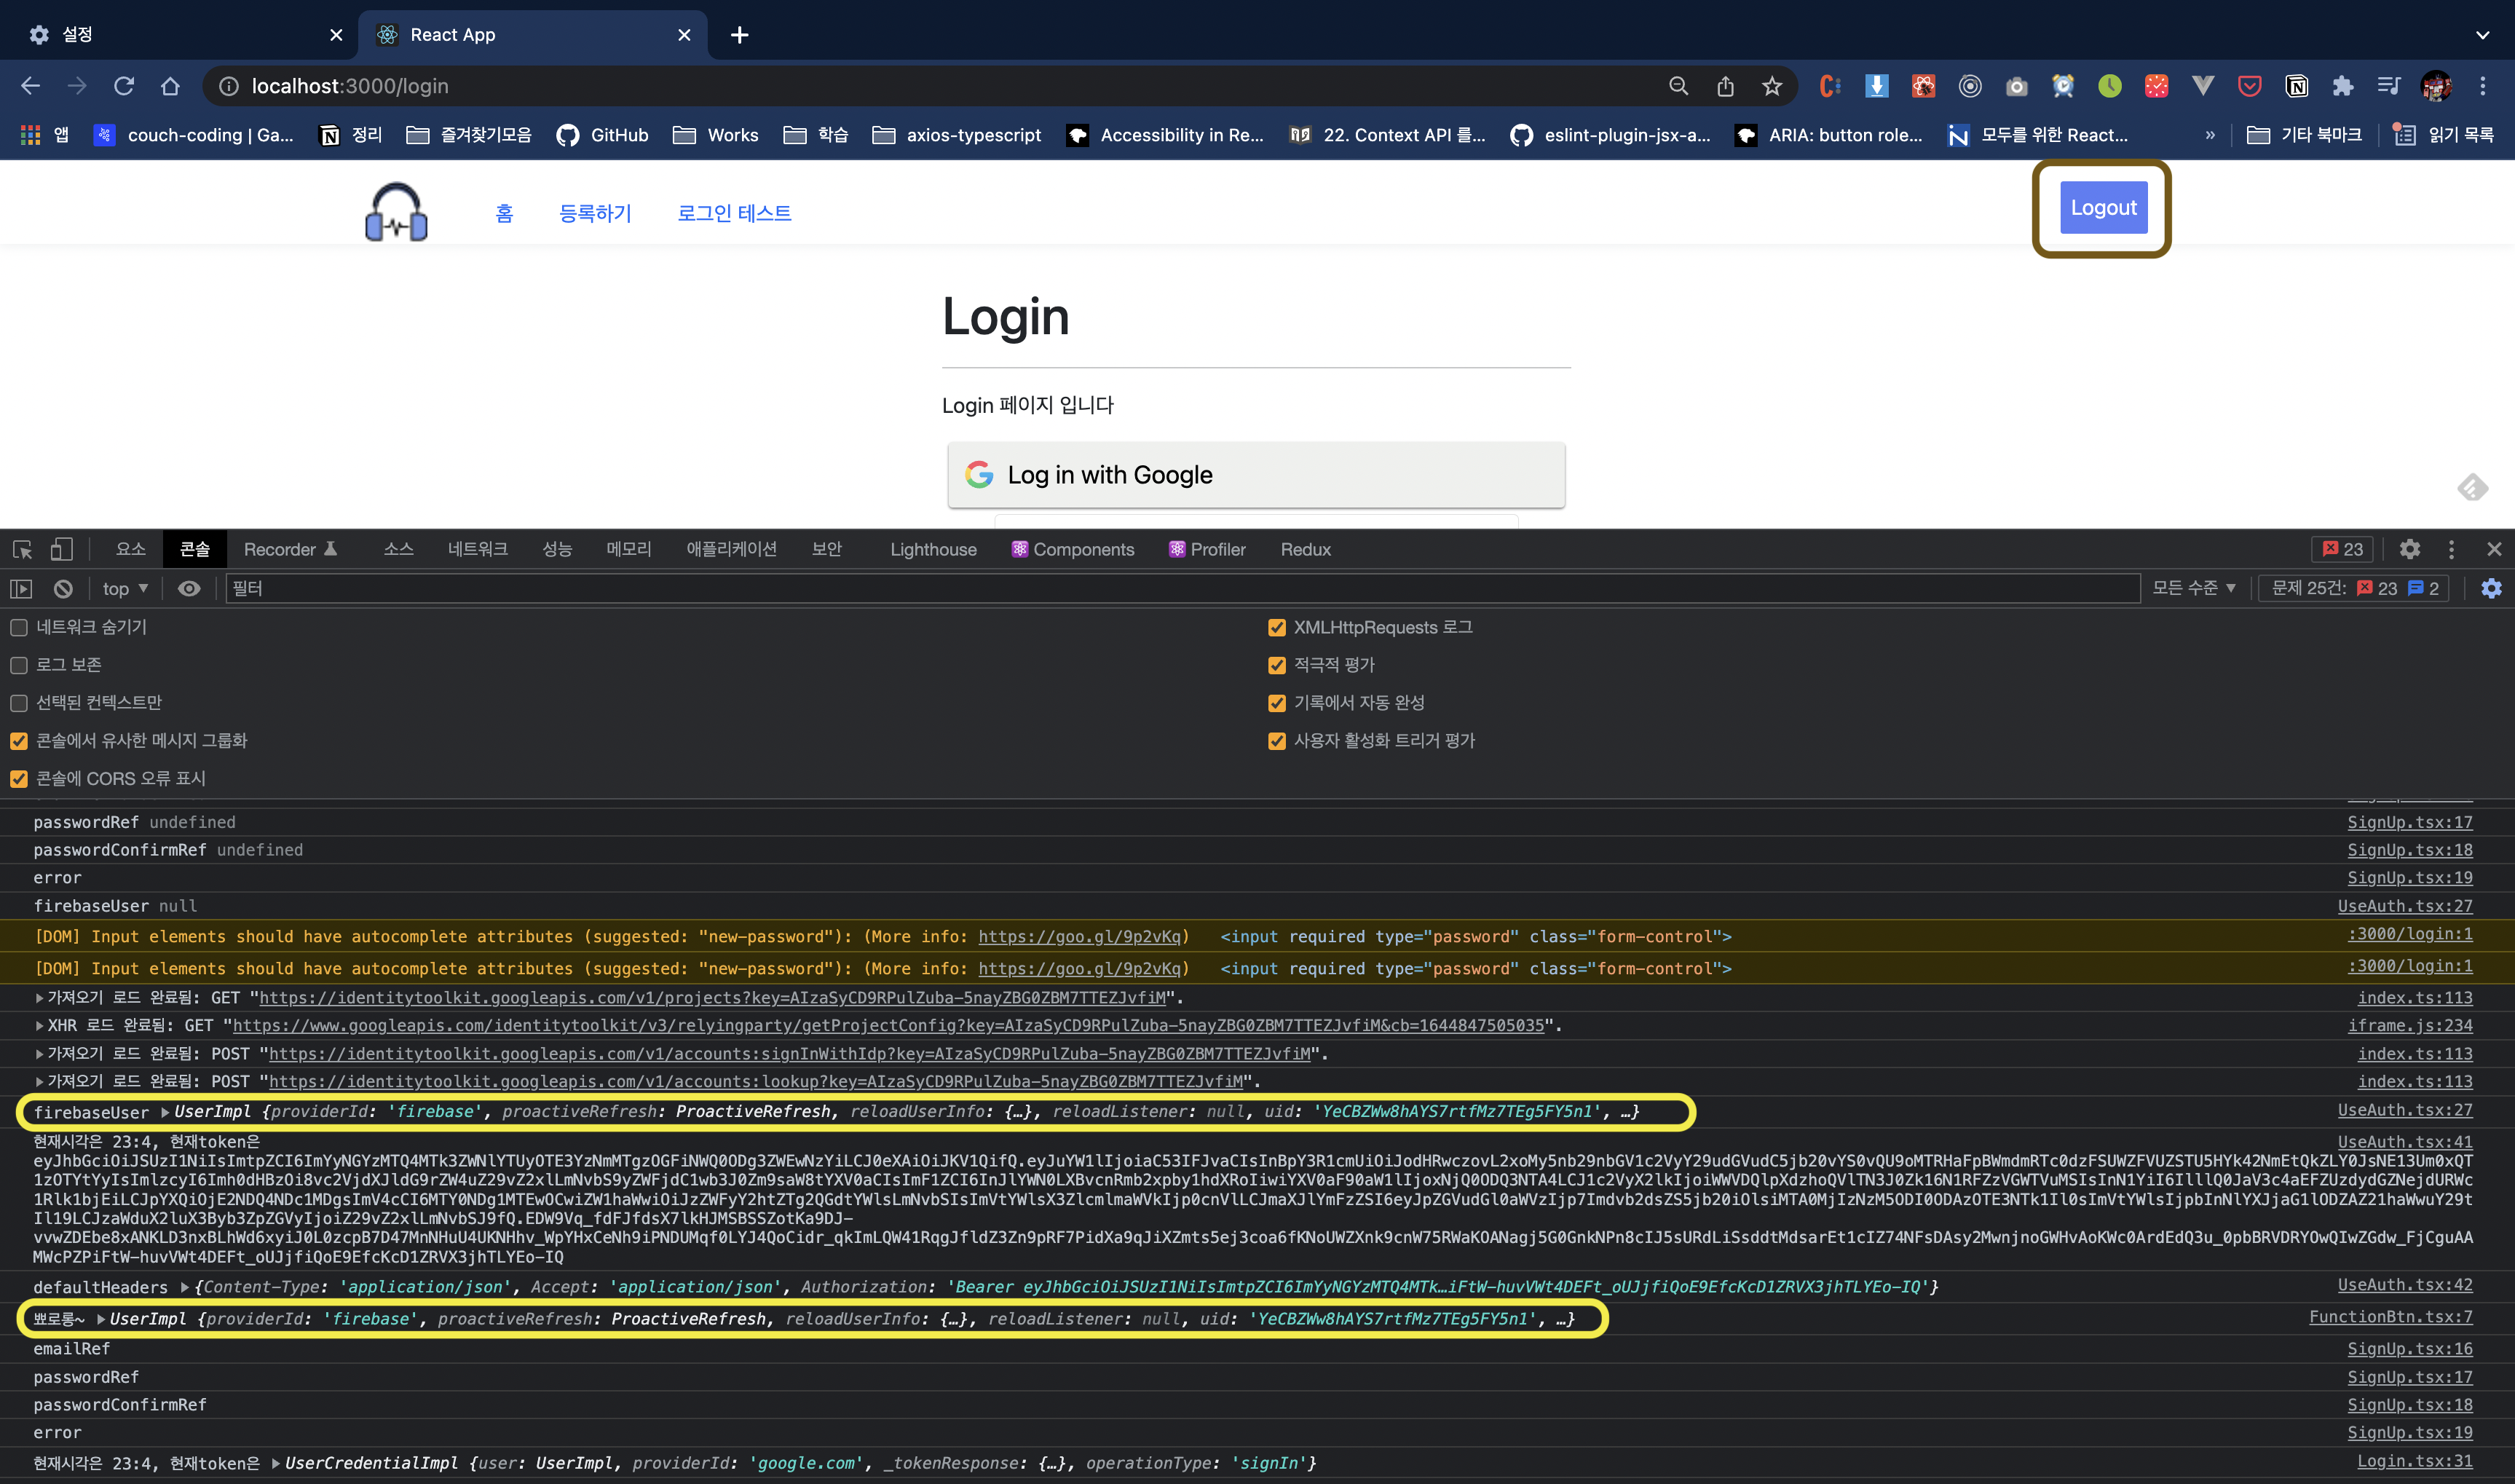Open the 모든 수준 log level dropdown
The image size is (2515, 1484).
(2193, 589)
